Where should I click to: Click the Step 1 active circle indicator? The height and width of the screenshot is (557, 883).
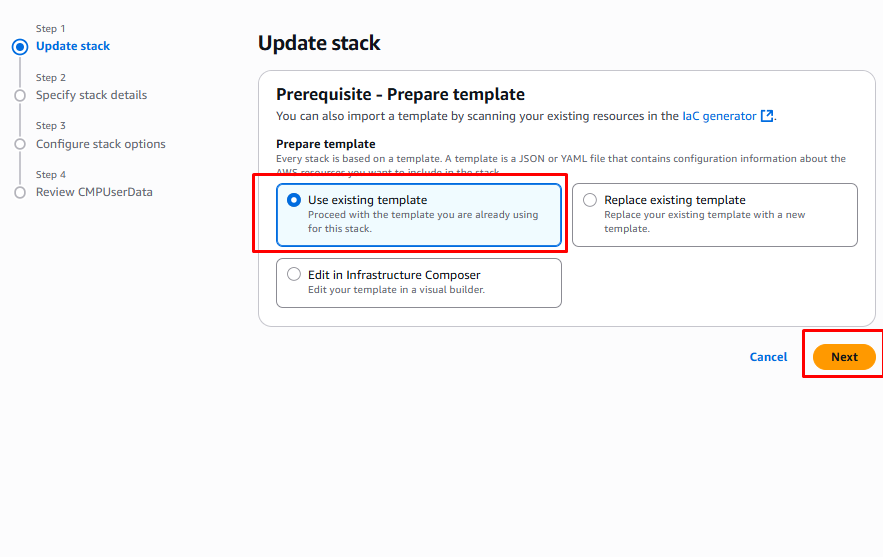pos(20,46)
